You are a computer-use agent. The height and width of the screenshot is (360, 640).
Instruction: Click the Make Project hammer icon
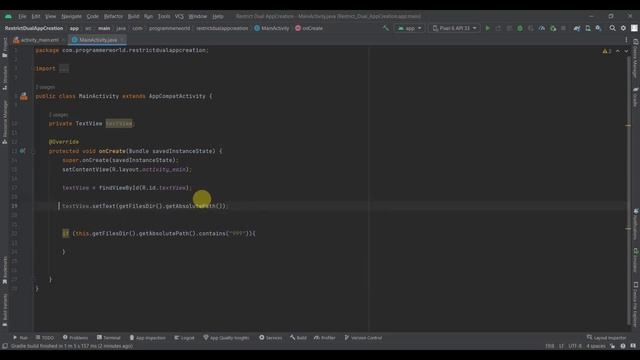[x=386, y=28]
